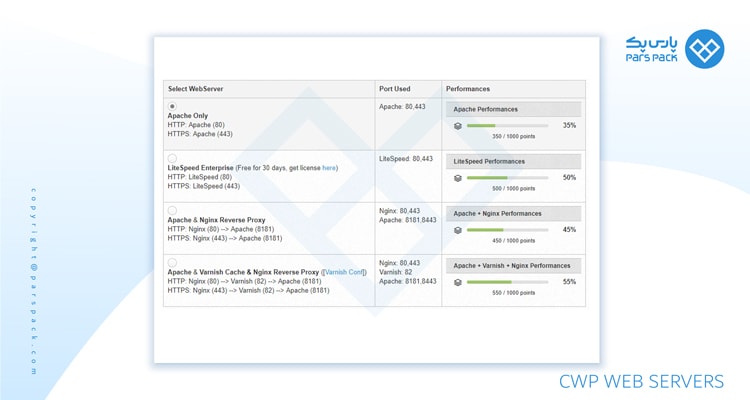Viewport: 750px width, 400px height.
Task: Select the Apache Only radio button
Action: coord(172,106)
